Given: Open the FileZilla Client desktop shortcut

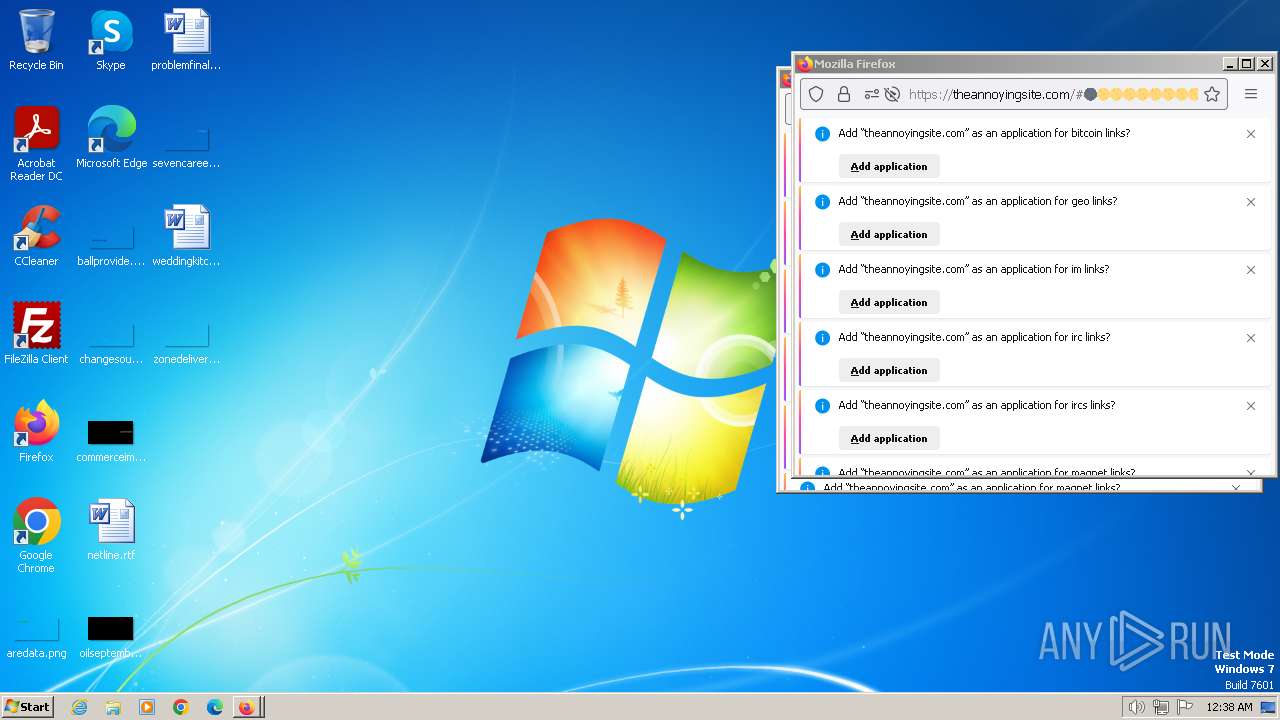Looking at the screenshot, I should (x=36, y=334).
